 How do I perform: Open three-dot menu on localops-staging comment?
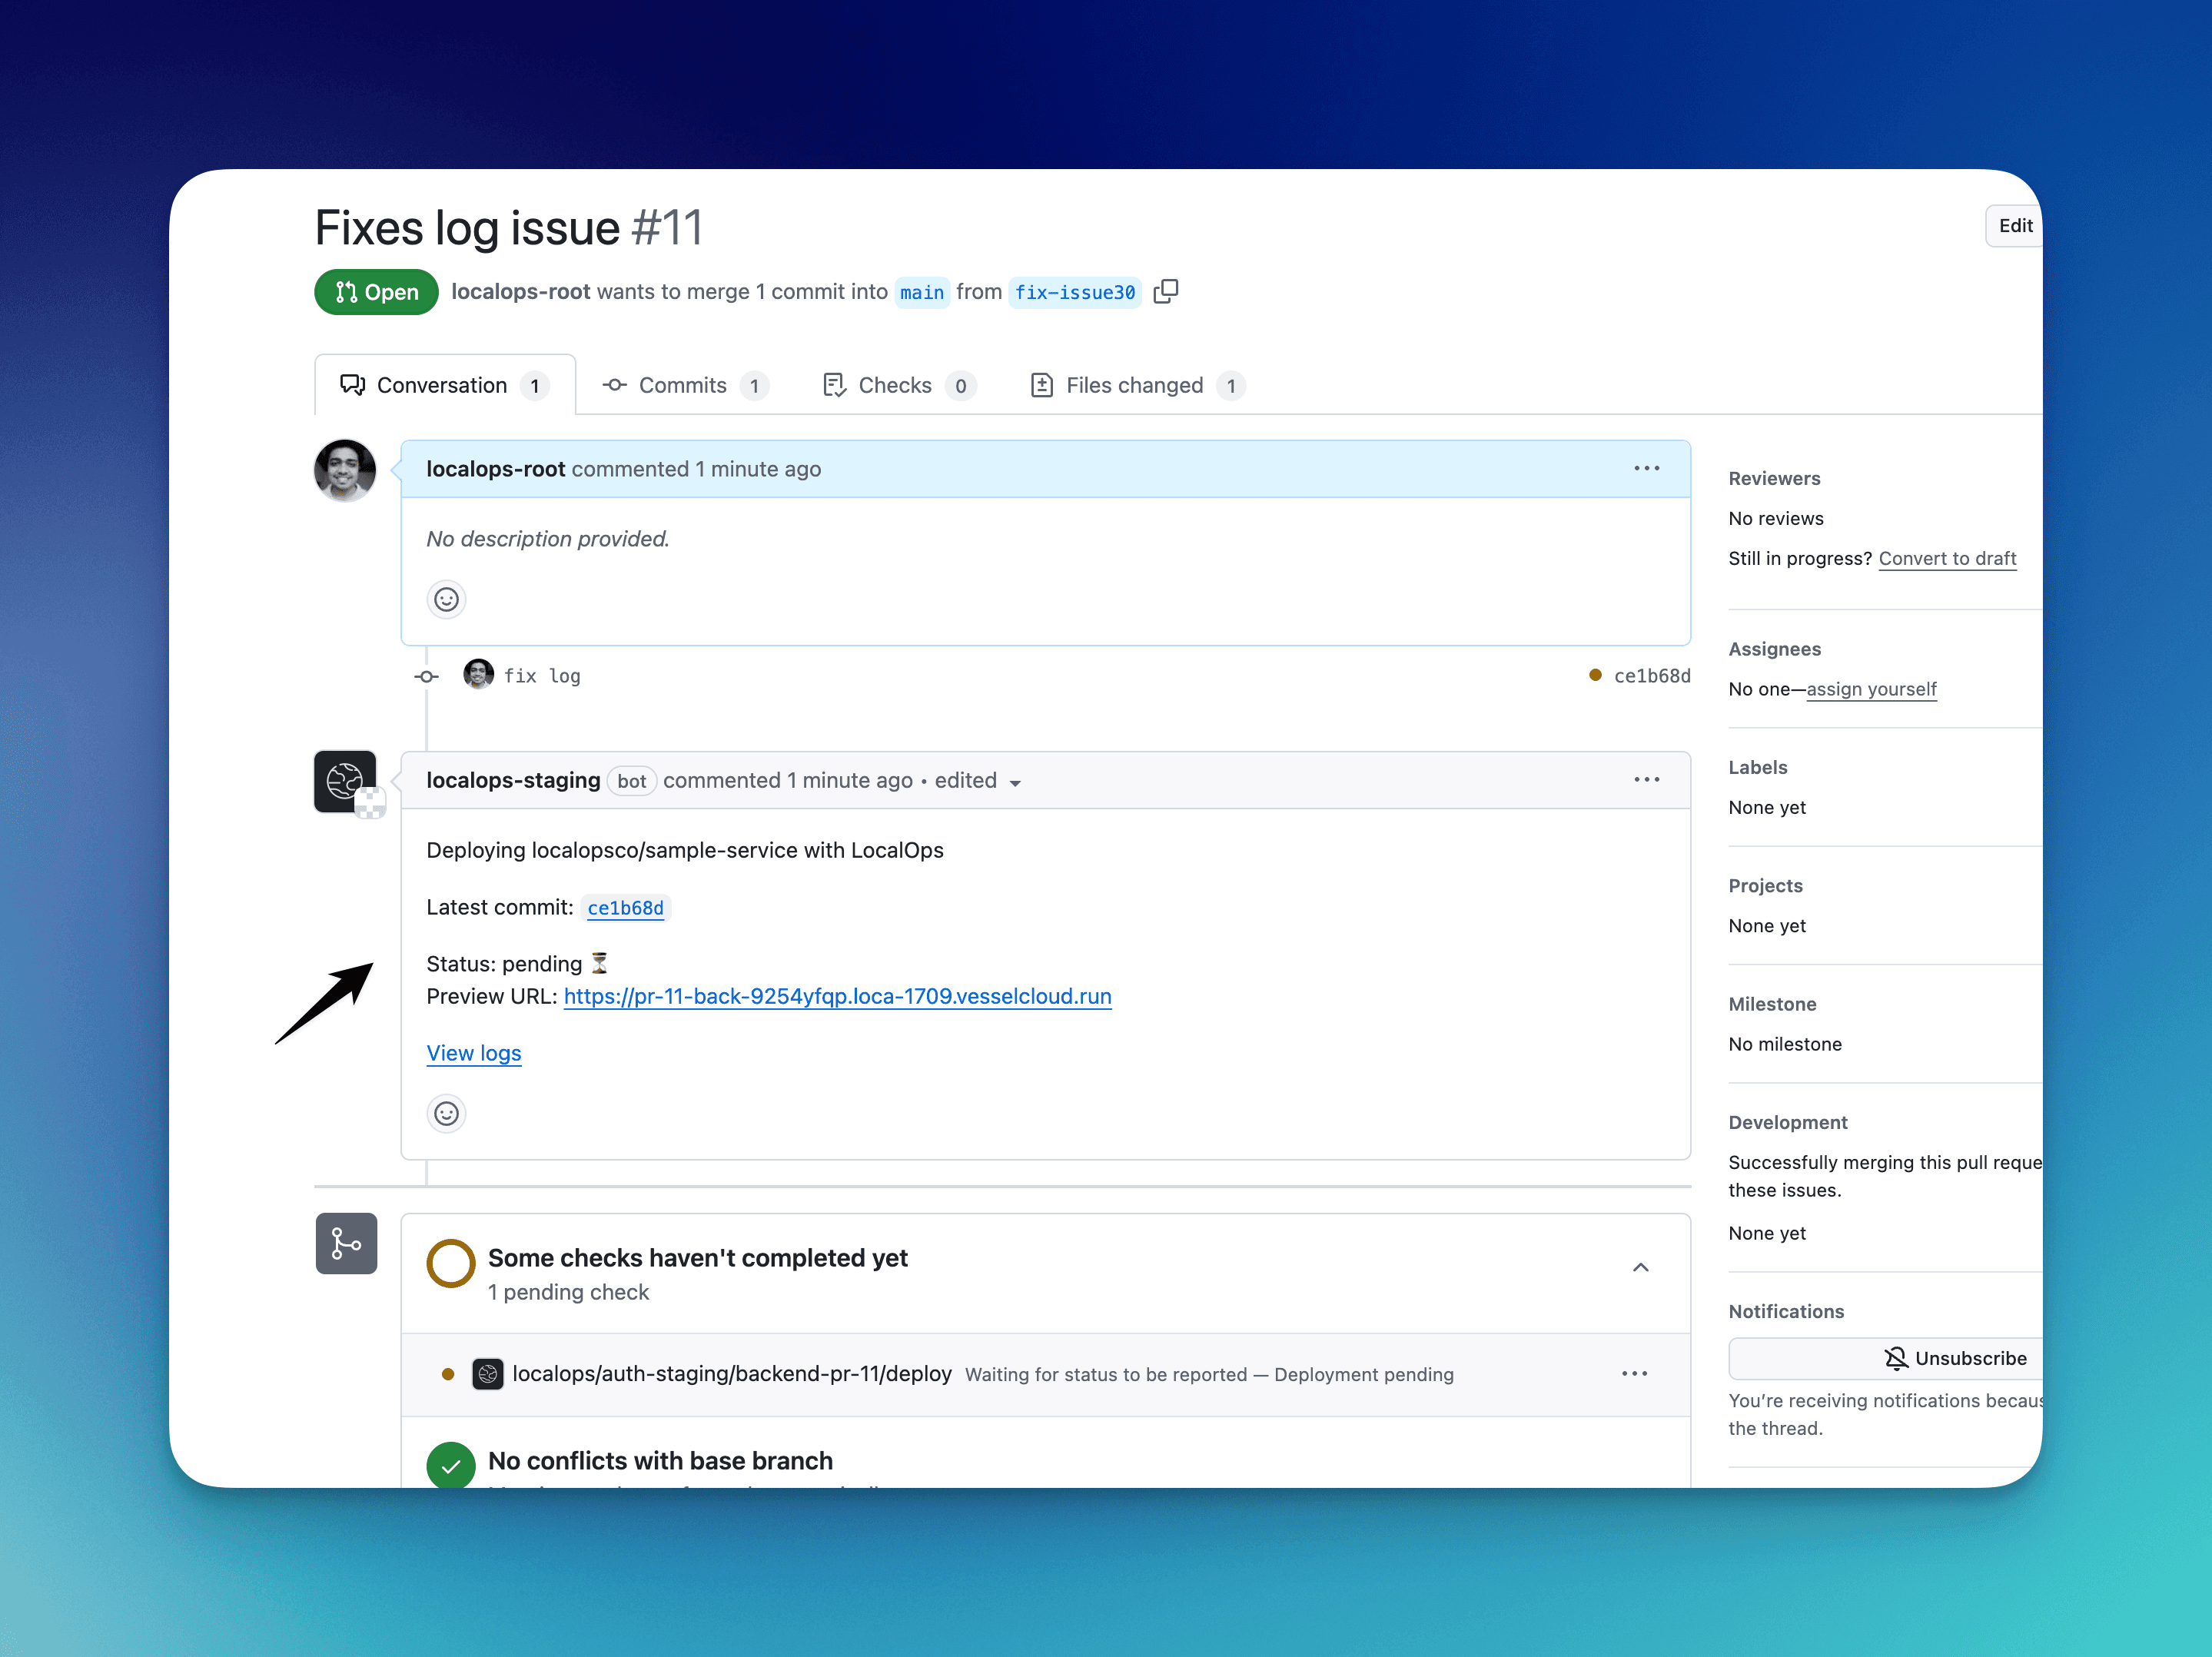[1646, 779]
